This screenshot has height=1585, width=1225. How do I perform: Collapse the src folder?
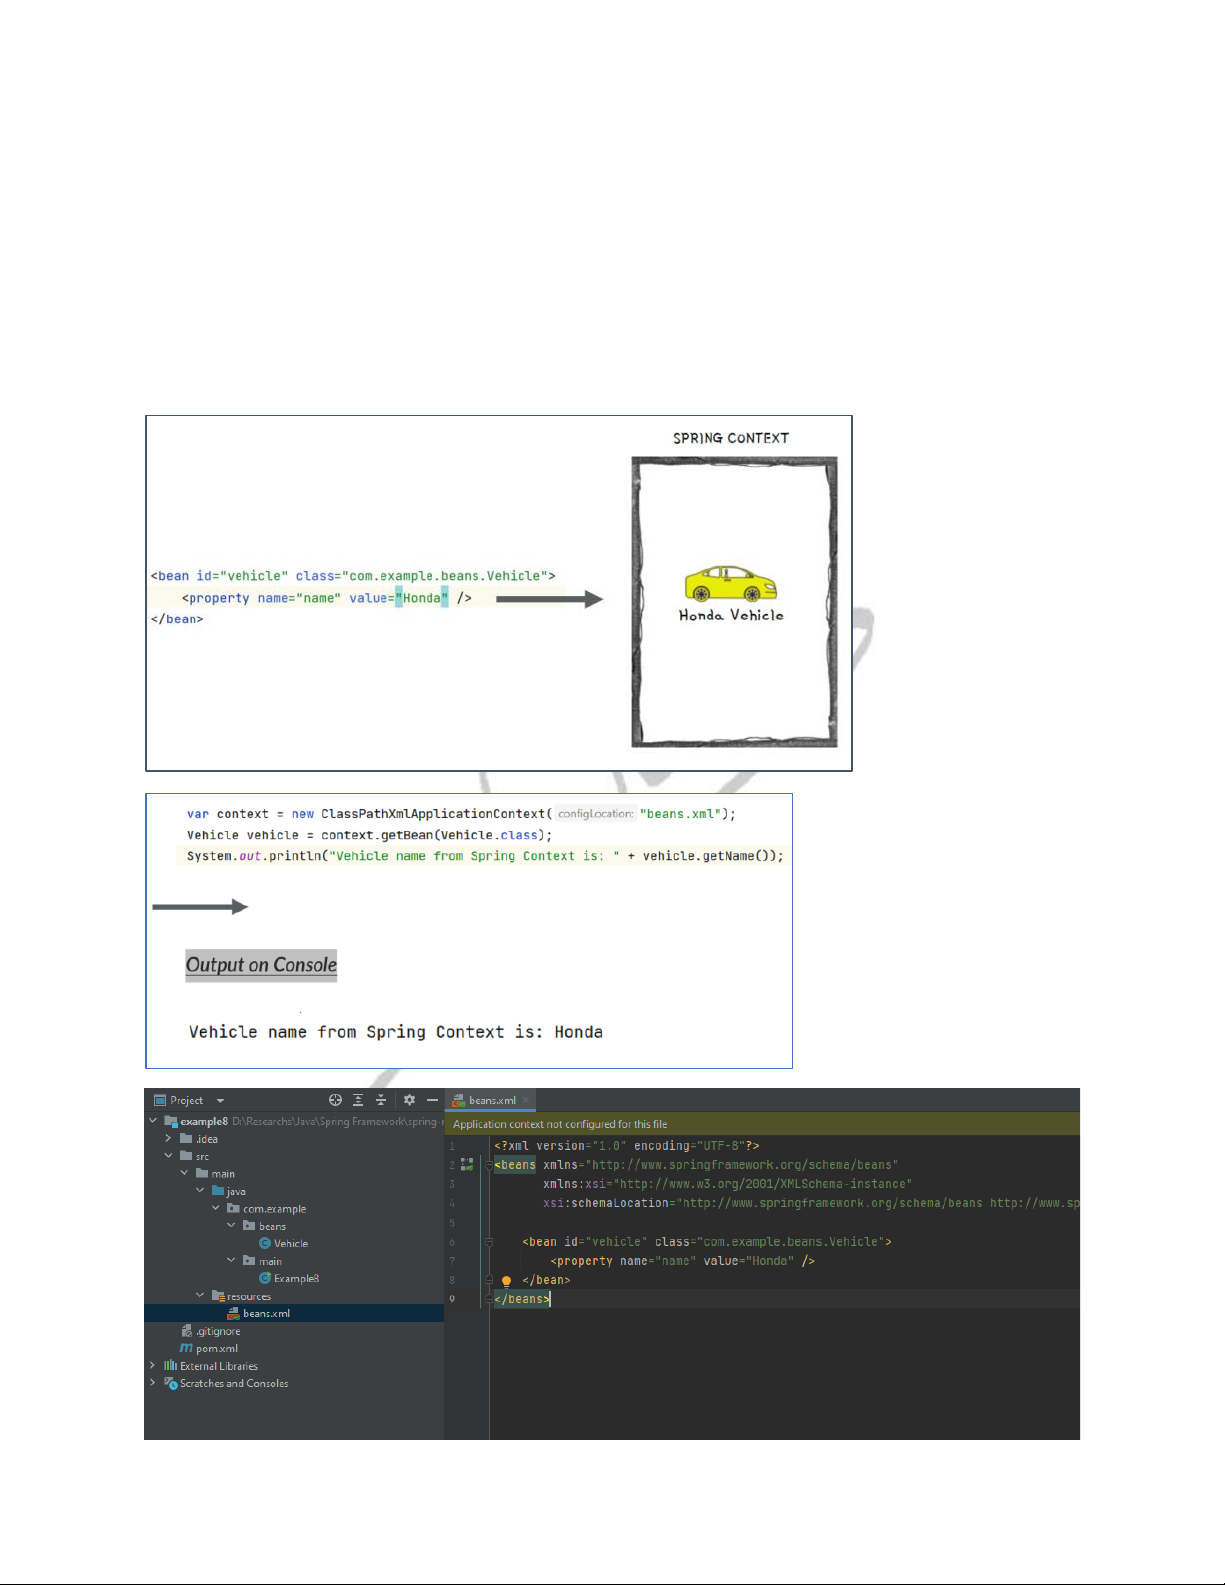tap(168, 1156)
